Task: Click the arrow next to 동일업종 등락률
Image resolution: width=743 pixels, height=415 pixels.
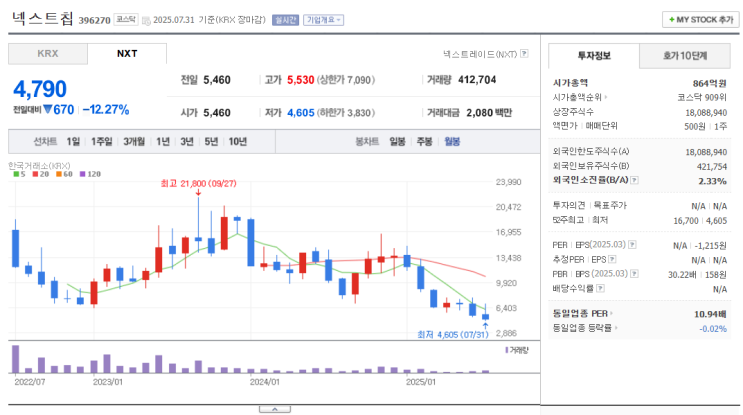Action: 616,328
